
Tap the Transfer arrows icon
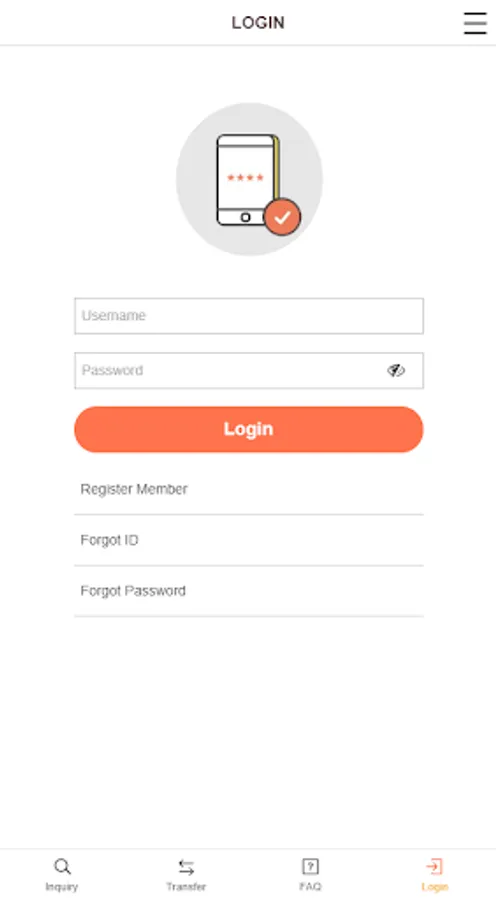(186, 867)
